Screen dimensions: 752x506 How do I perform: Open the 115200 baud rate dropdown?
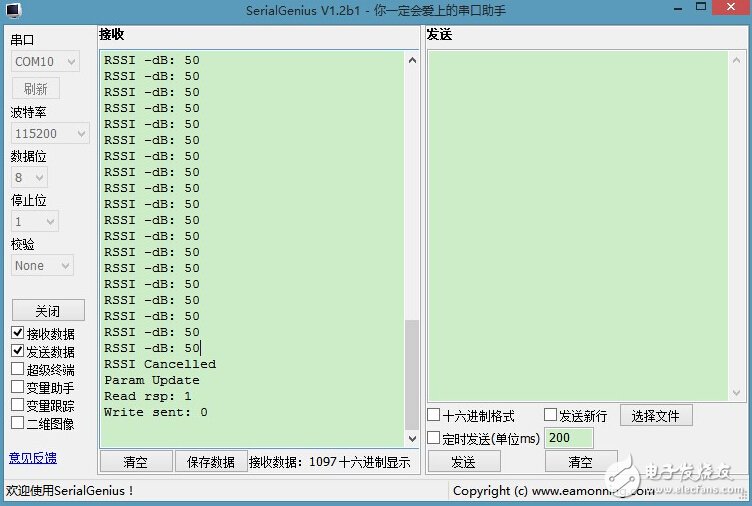coord(50,133)
